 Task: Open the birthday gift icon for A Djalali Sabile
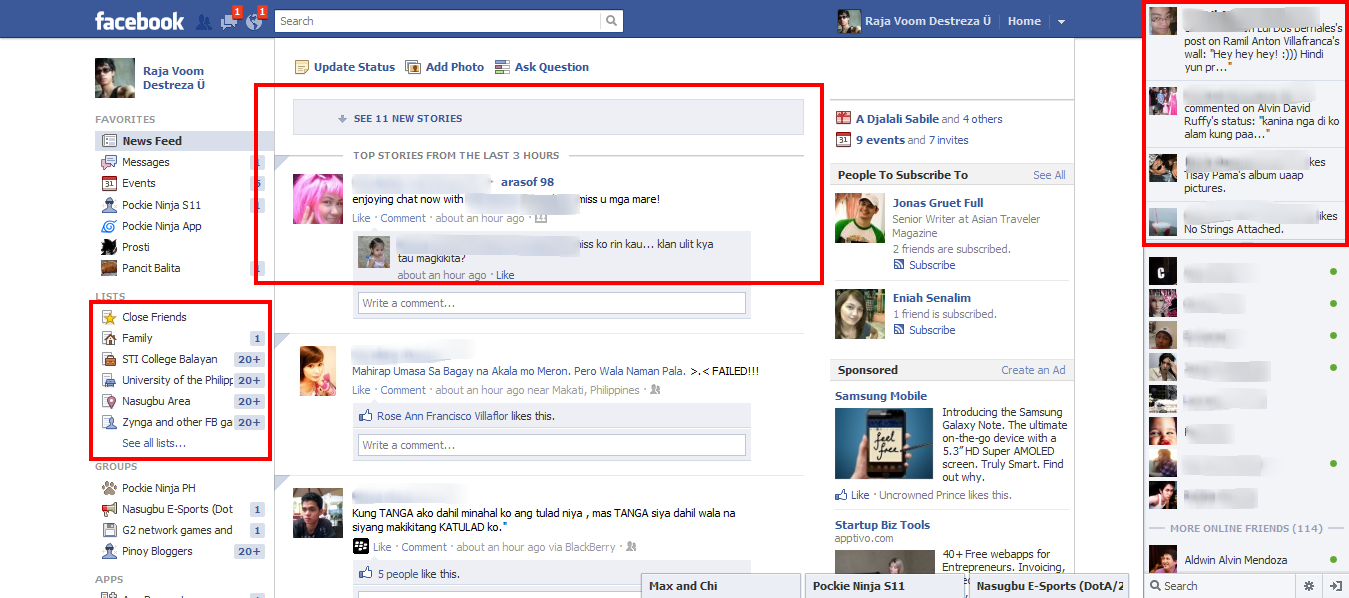click(x=843, y=119)
